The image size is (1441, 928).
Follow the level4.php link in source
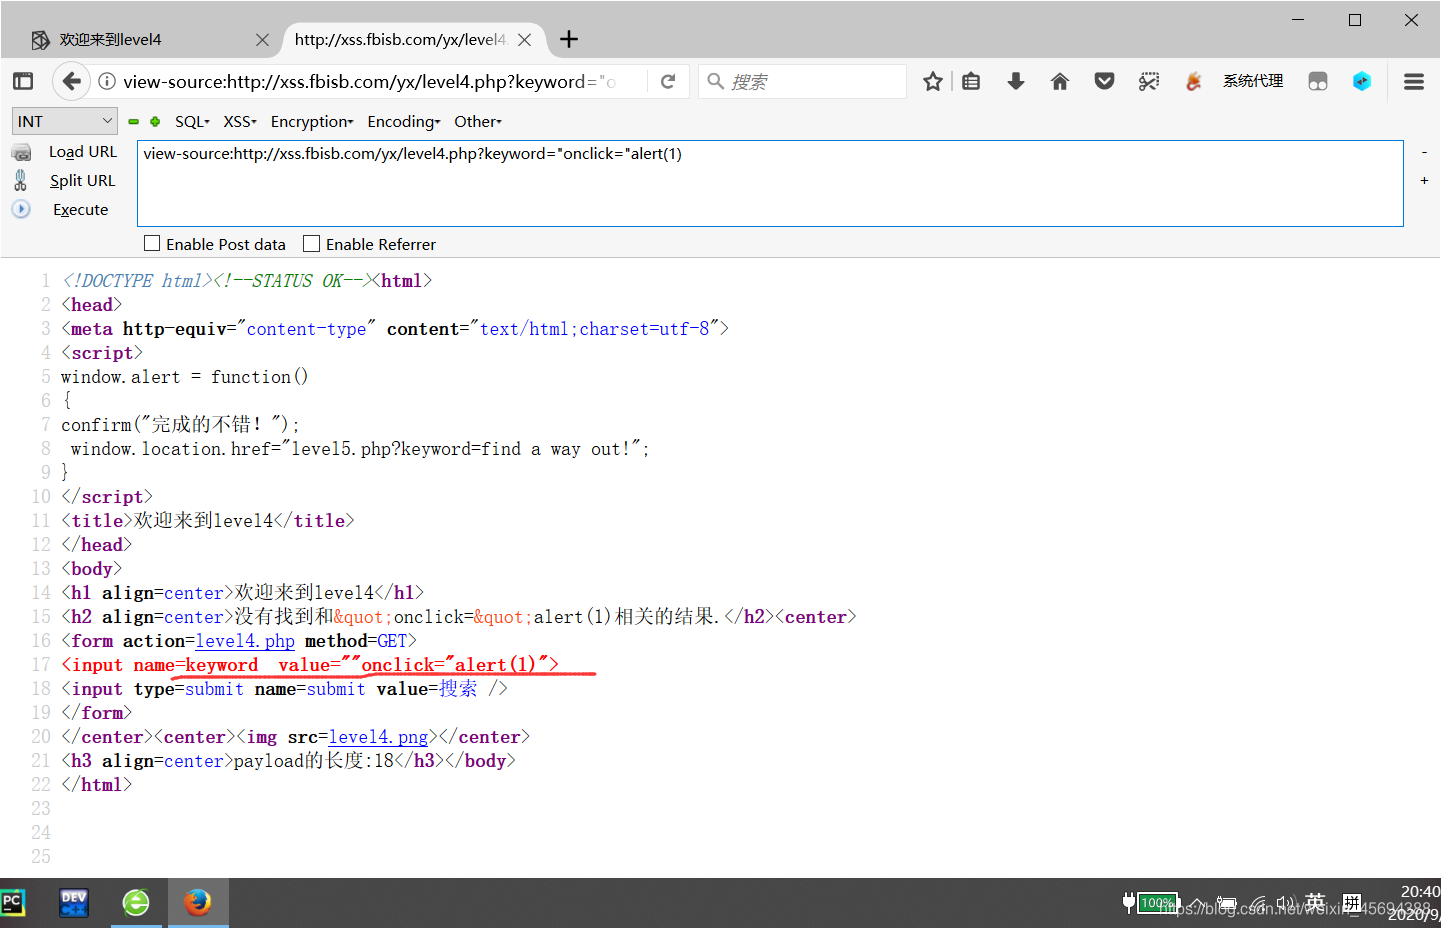(x=245, y=641)
